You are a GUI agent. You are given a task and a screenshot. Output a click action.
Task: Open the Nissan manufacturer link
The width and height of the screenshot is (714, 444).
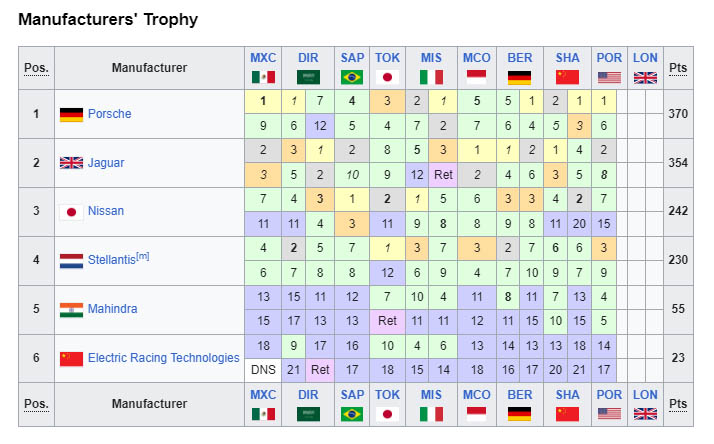point(106,211)
